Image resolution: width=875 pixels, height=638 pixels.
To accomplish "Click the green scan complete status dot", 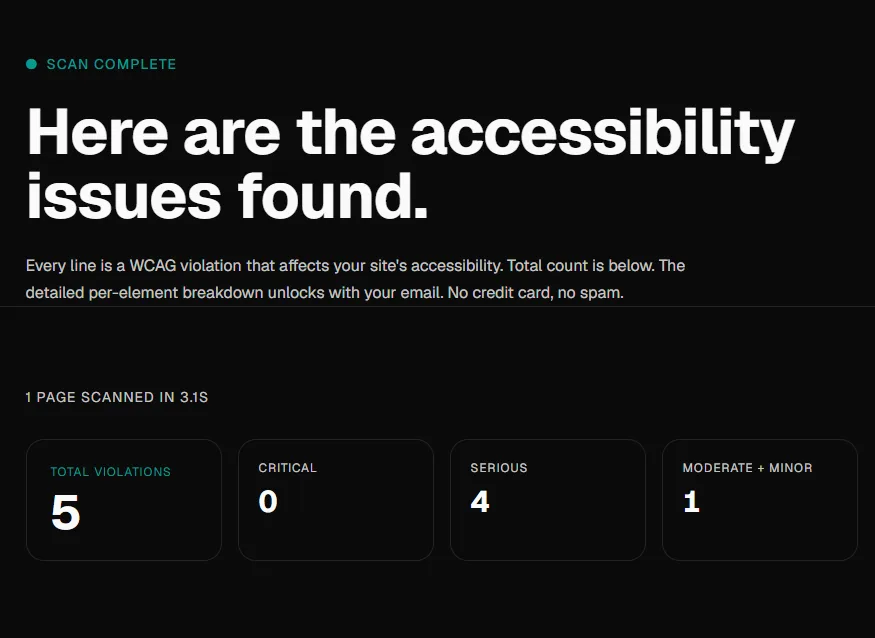I will click(x=31, y=64).
